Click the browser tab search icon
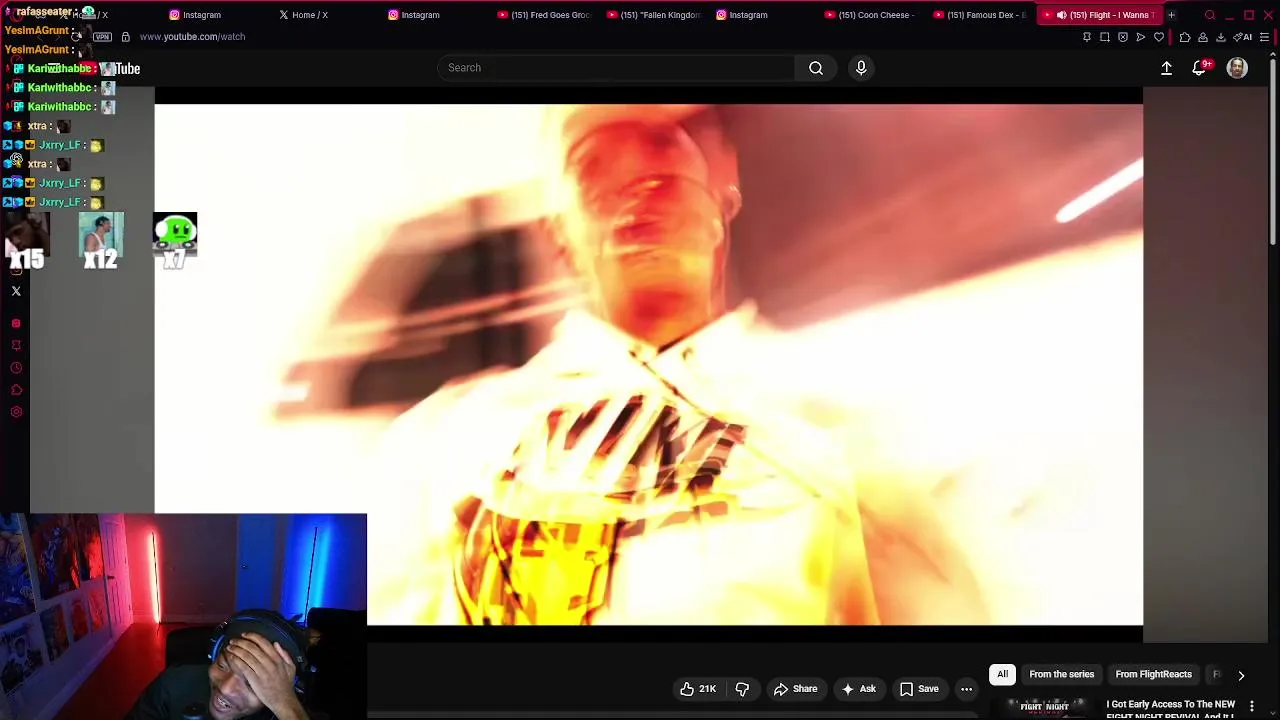 coord(1210,15)
